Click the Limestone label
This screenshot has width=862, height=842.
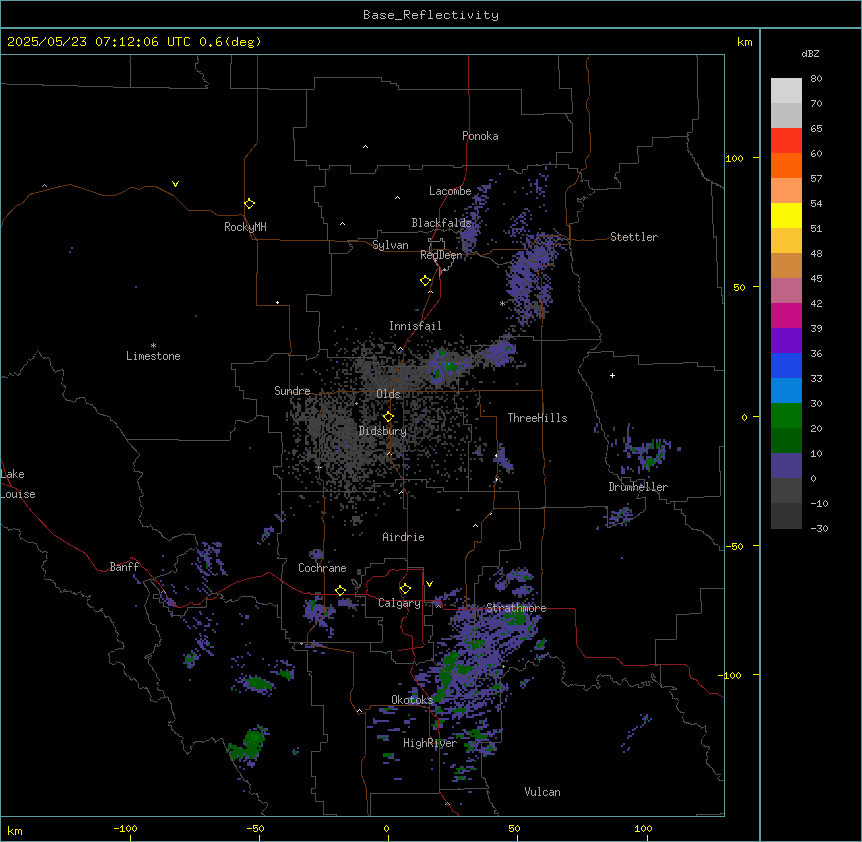(153, 356)
